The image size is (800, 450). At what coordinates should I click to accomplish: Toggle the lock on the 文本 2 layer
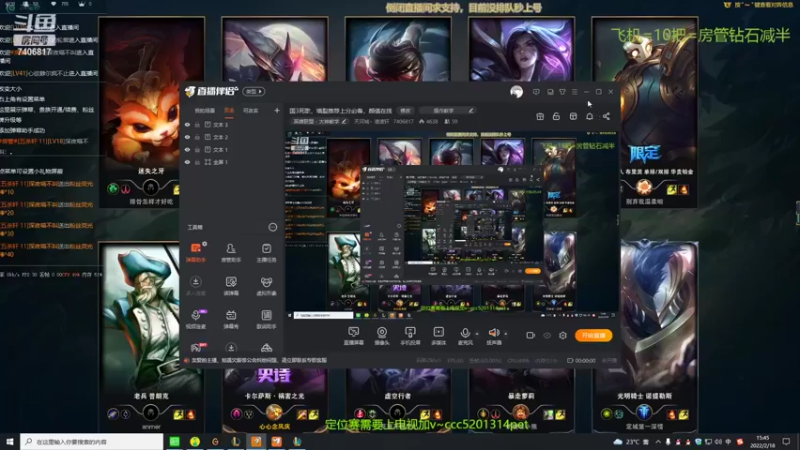[x=197, y=137]
